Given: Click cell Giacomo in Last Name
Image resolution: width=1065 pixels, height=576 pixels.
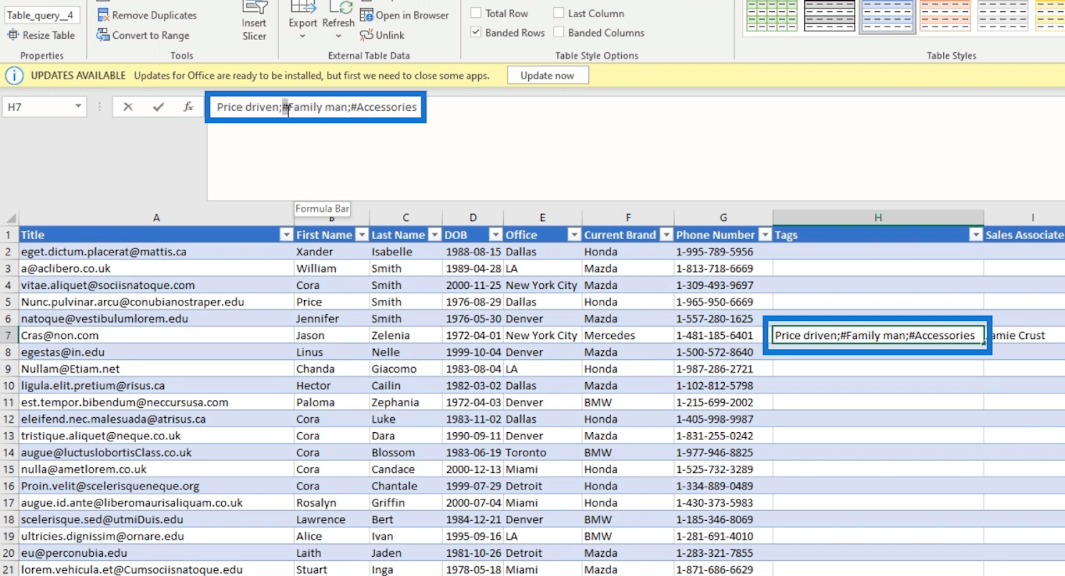Looking at the screenshot, I should coord(405,369).
